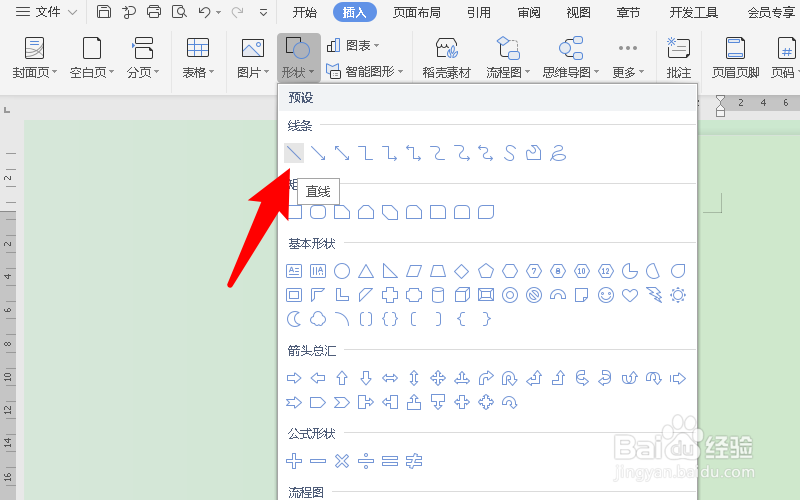Insert the vertical text box shape
800x500 pixels.
pos(318,271)
